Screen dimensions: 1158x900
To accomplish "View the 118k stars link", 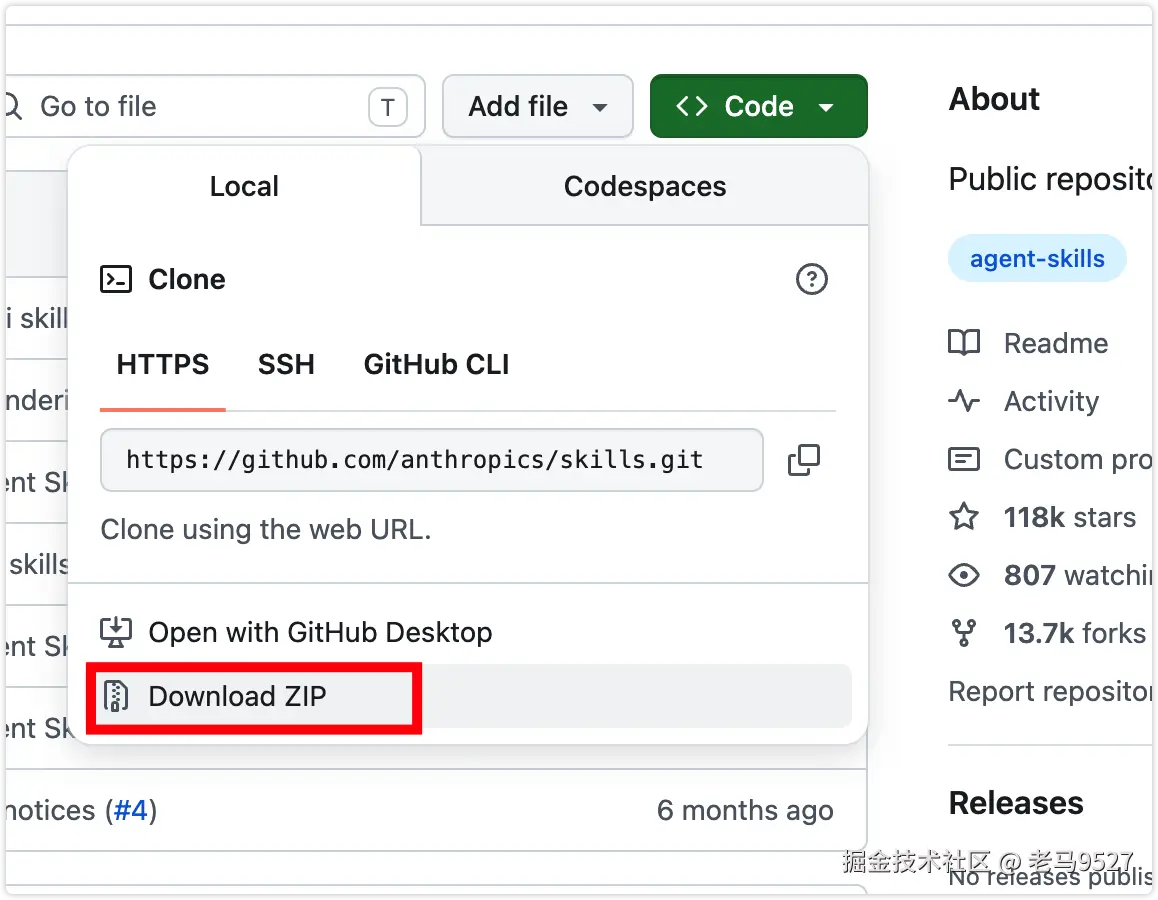I will (1069, 518).
